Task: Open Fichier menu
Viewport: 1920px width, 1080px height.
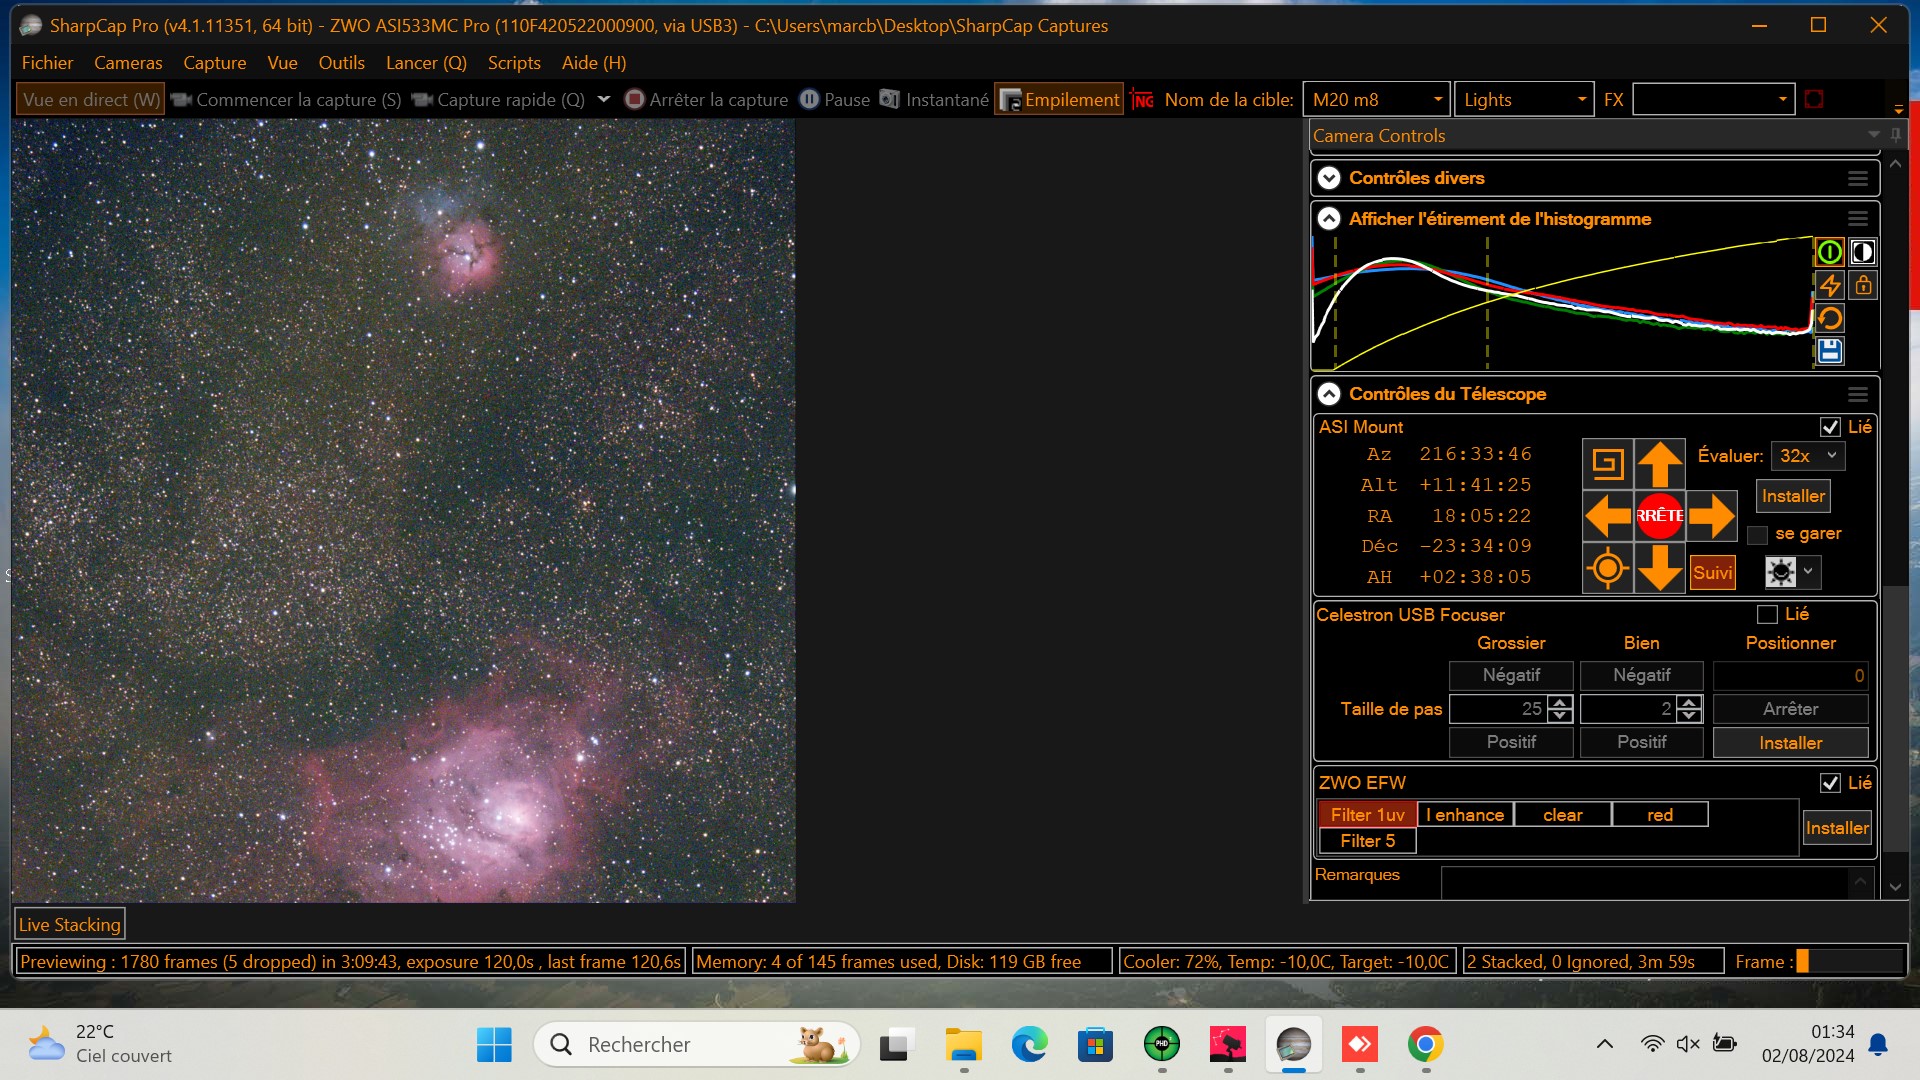Action: coord(47,63)
